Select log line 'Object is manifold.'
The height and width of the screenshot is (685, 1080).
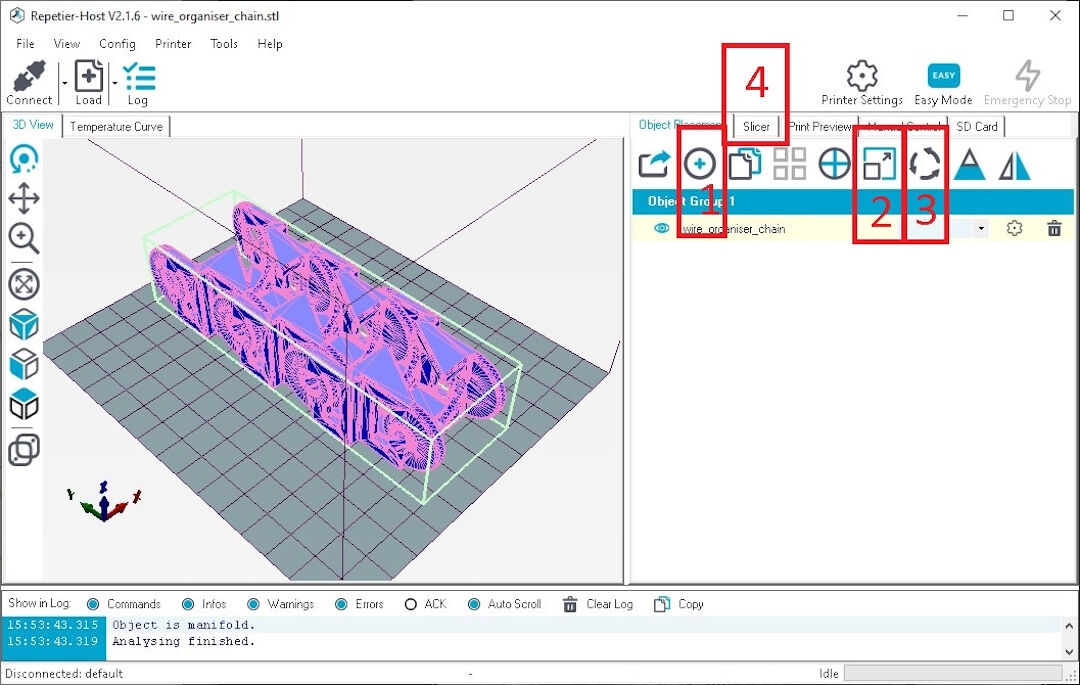[x=183, y=624]
